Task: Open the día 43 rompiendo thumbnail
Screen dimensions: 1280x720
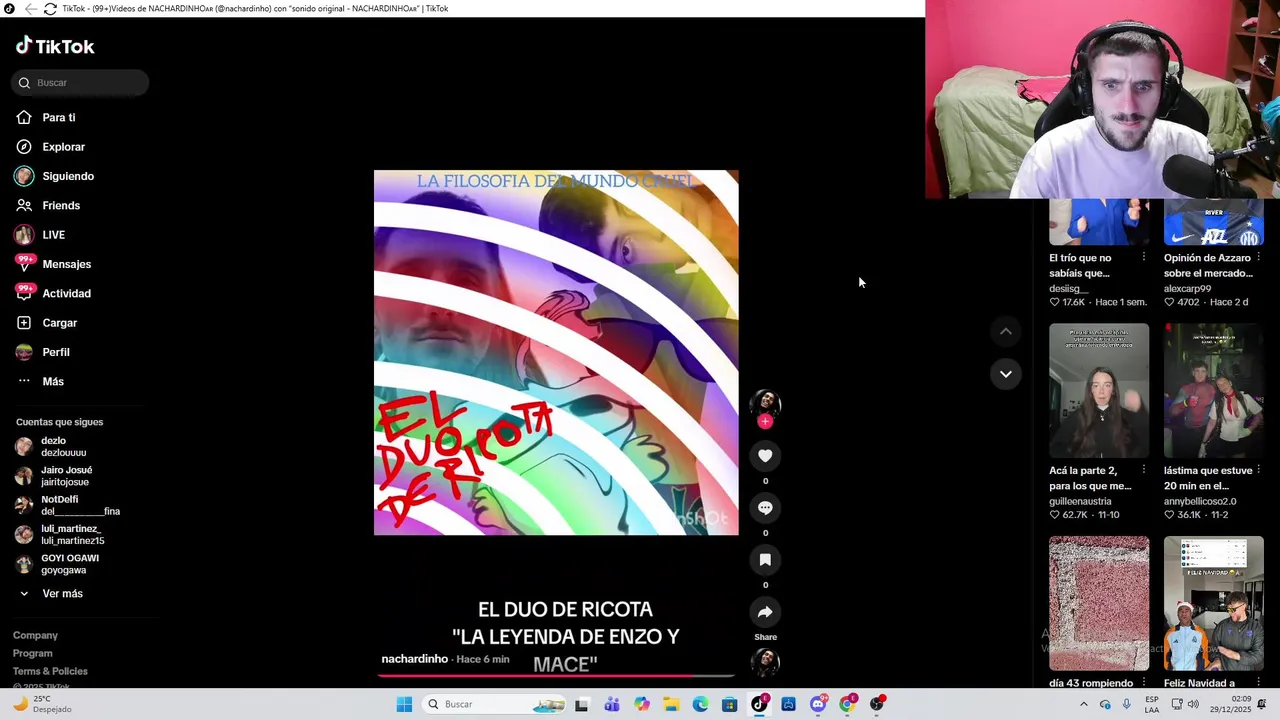Action: coord(1099,603)
